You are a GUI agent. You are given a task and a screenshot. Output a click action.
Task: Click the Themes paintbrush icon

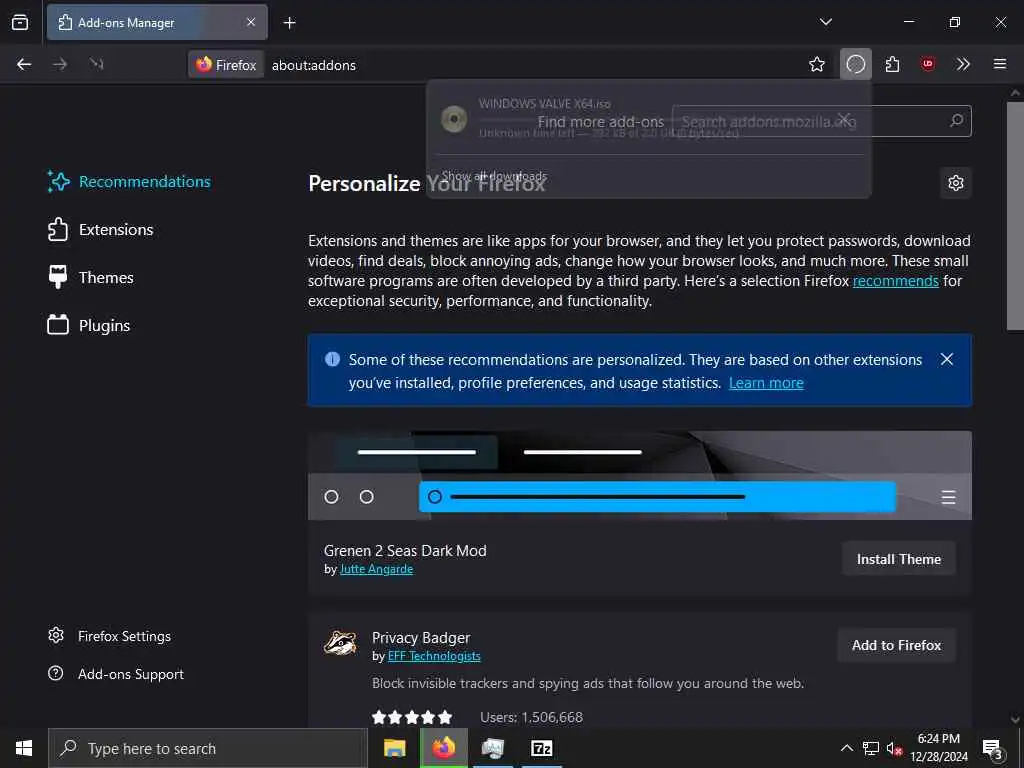point(58,277)
